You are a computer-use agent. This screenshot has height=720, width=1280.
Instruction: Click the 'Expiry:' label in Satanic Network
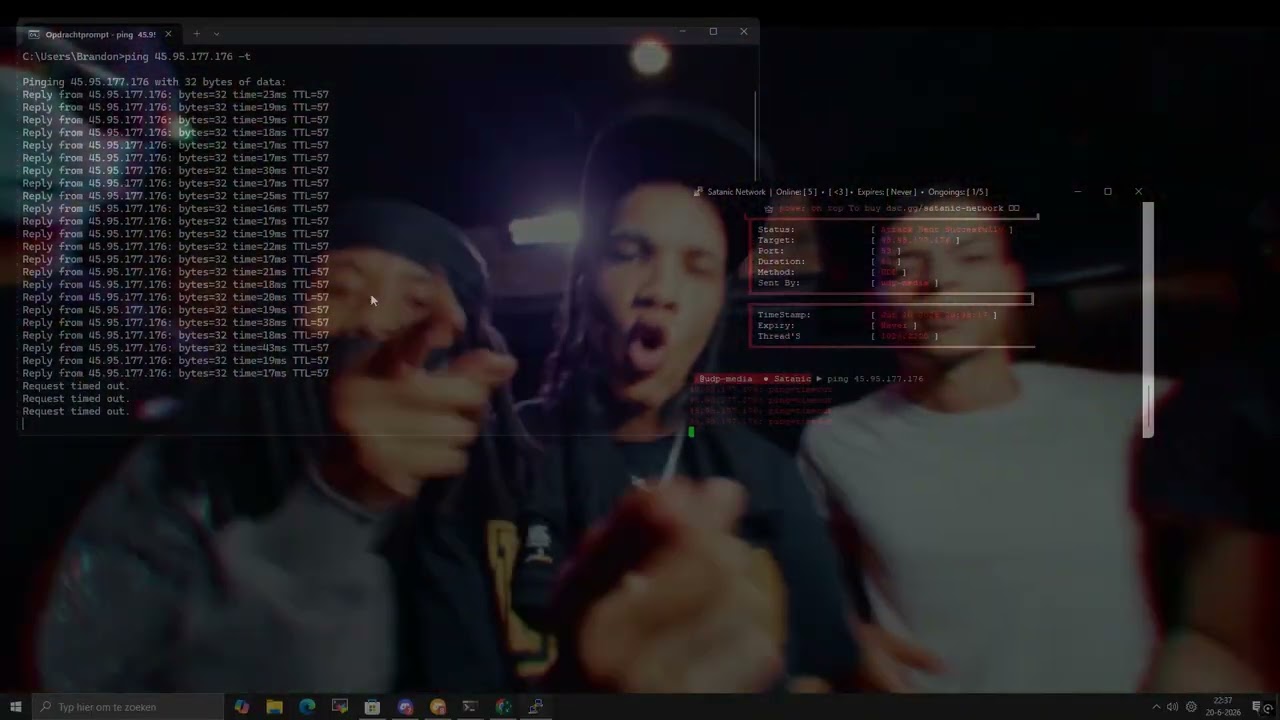(x=776, y=326)
